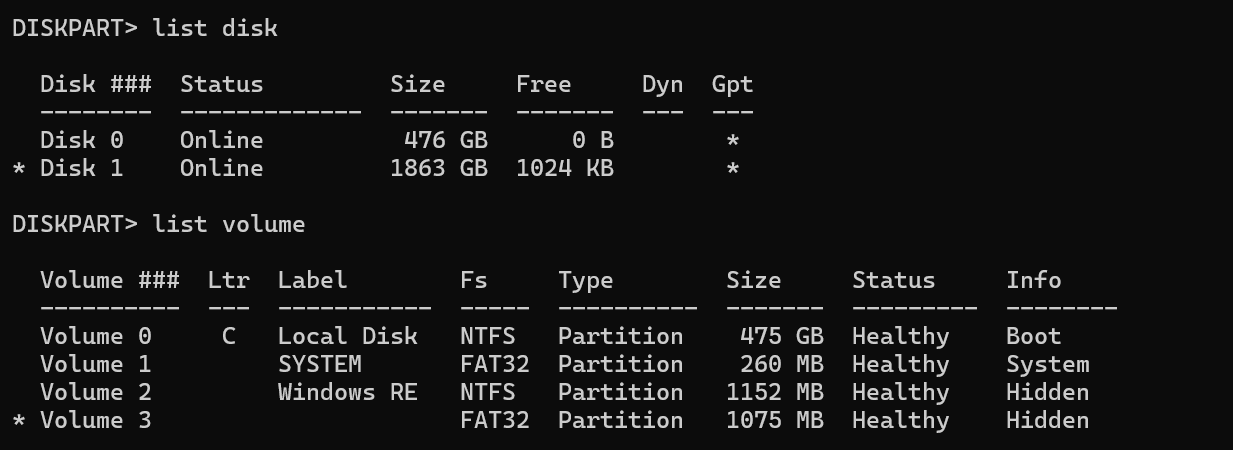Click the 1024 KB free space value
The width and height of the screenshot is (1233, 450).
pyautogui.click(x=564, y=168)
